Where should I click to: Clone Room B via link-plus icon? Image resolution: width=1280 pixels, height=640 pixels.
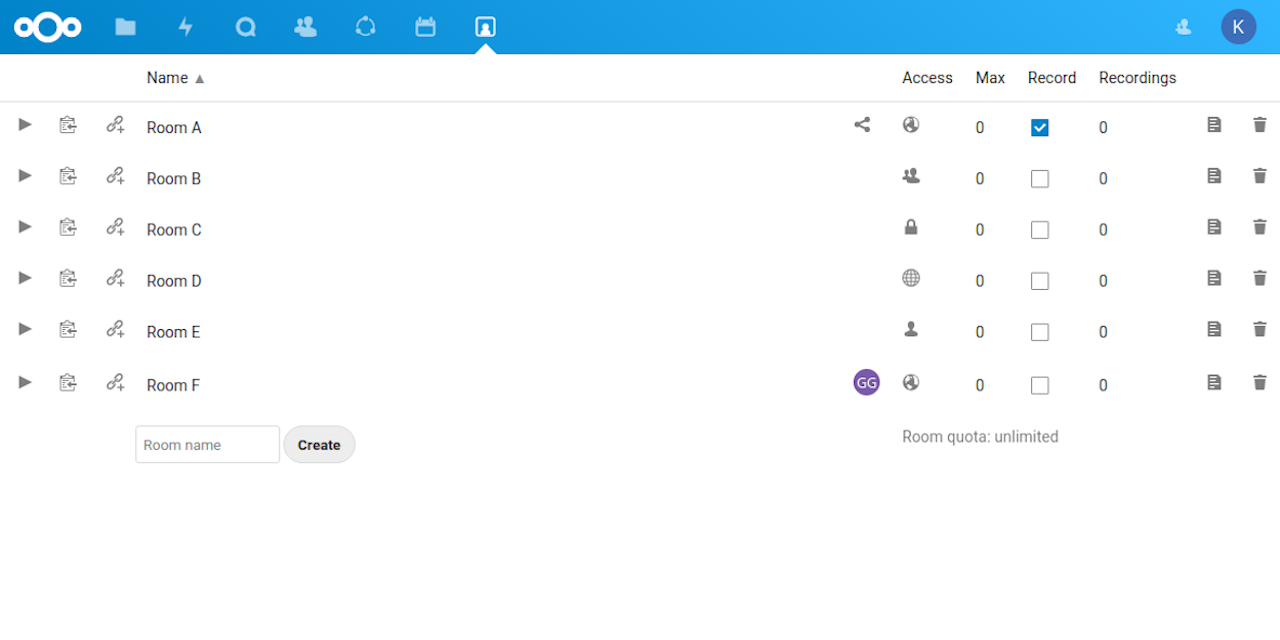(115, 176)
